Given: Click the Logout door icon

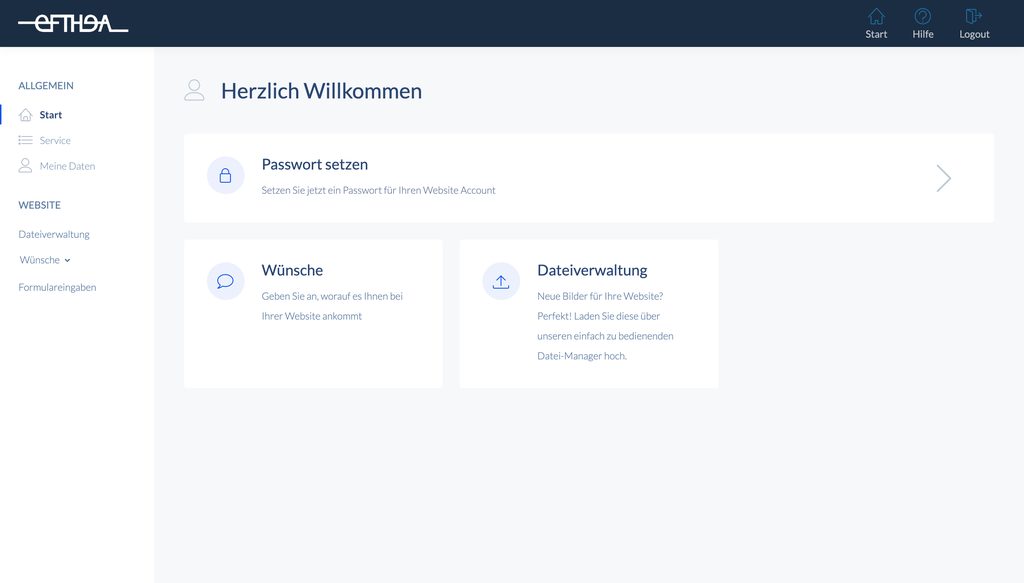Looking at the screenshot, I should 973,16.
